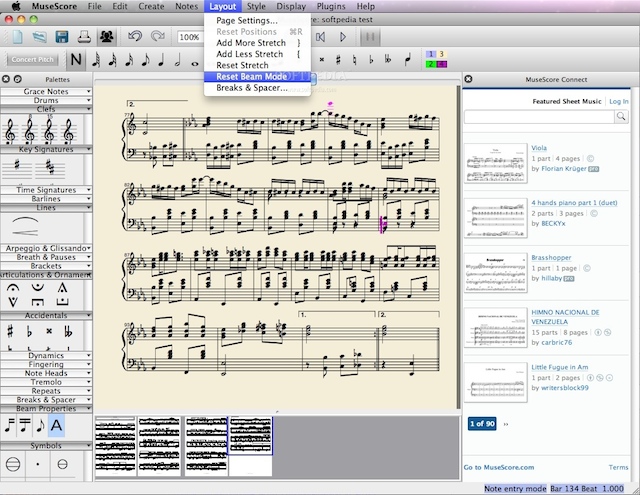Select the fermata symbol in Articulations palette
Viewport: 640px width, 495px height.
click(12, 288)
